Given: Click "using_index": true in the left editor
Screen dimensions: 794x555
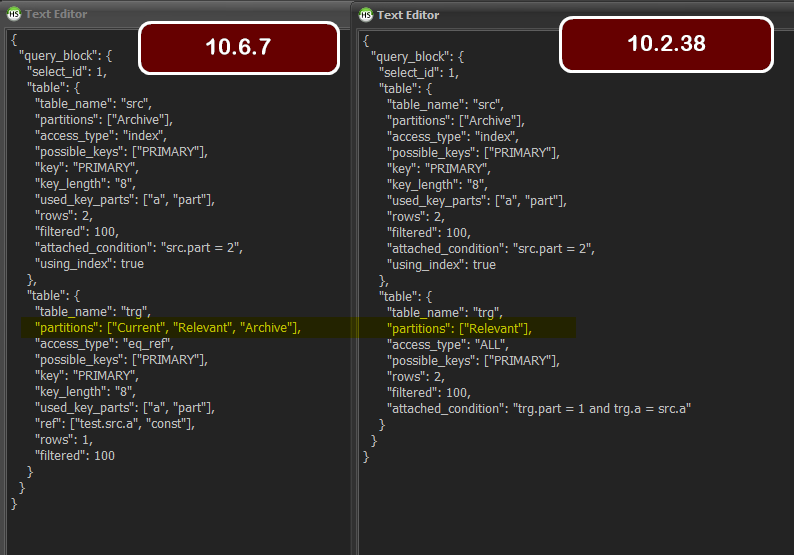Looking at the screenshot, I should 89,264.
